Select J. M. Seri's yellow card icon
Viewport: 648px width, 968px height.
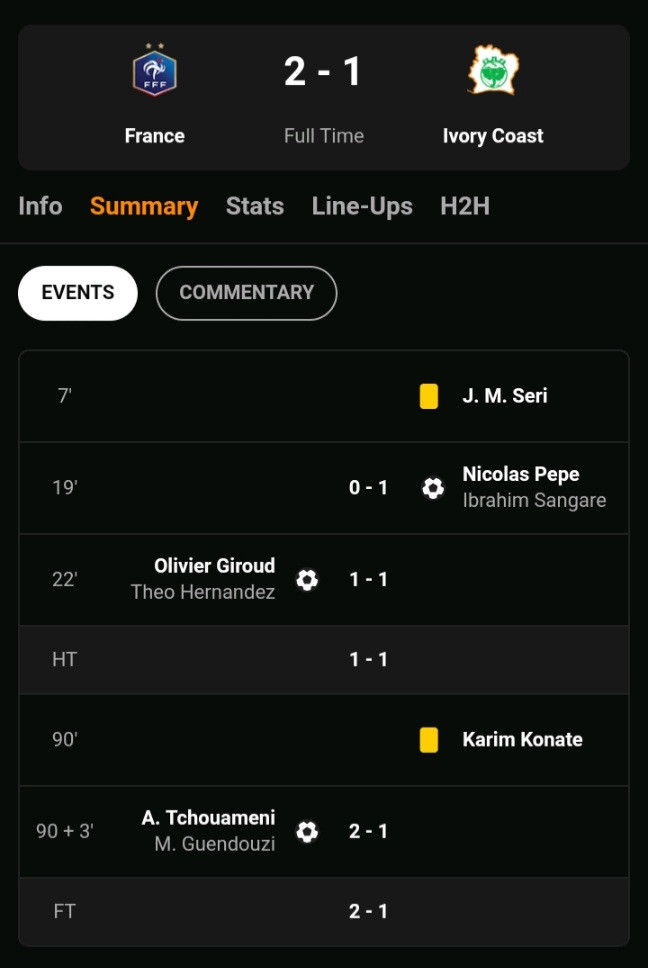pyautogui.click(x=429, y=396)
